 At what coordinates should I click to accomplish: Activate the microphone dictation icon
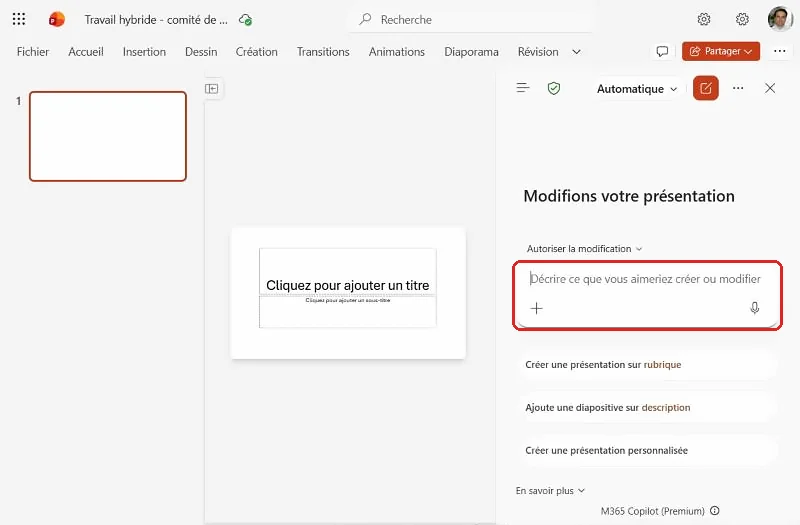tap(755, 308)
